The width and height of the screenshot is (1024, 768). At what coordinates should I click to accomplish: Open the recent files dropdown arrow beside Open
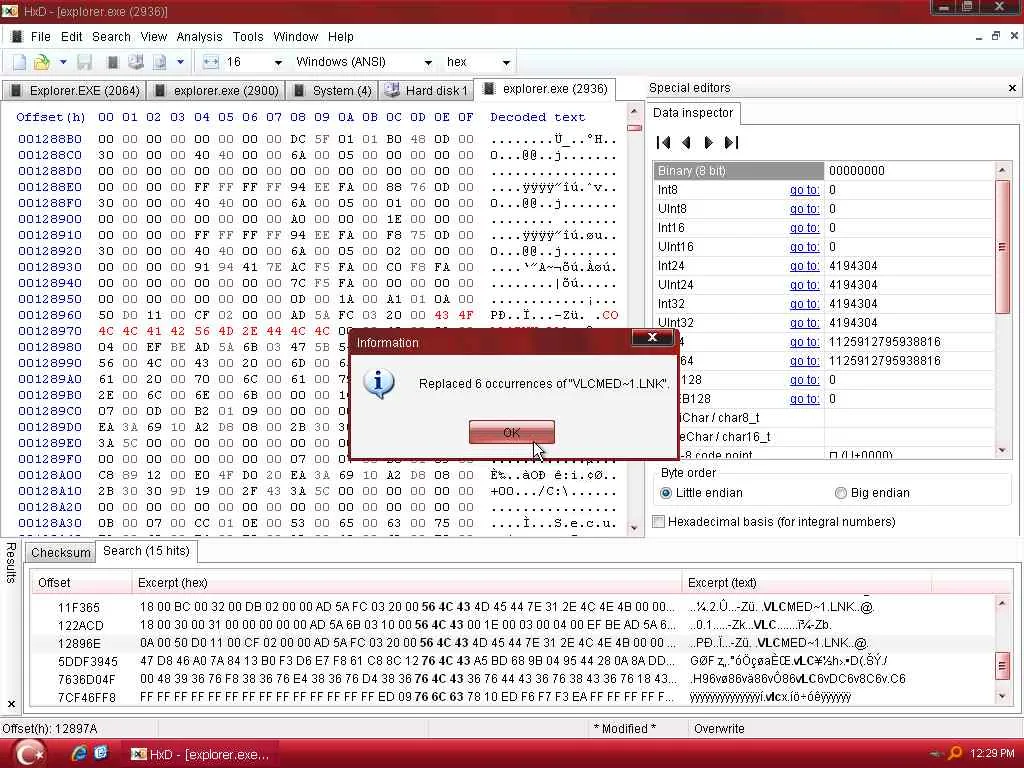(63, 62)
